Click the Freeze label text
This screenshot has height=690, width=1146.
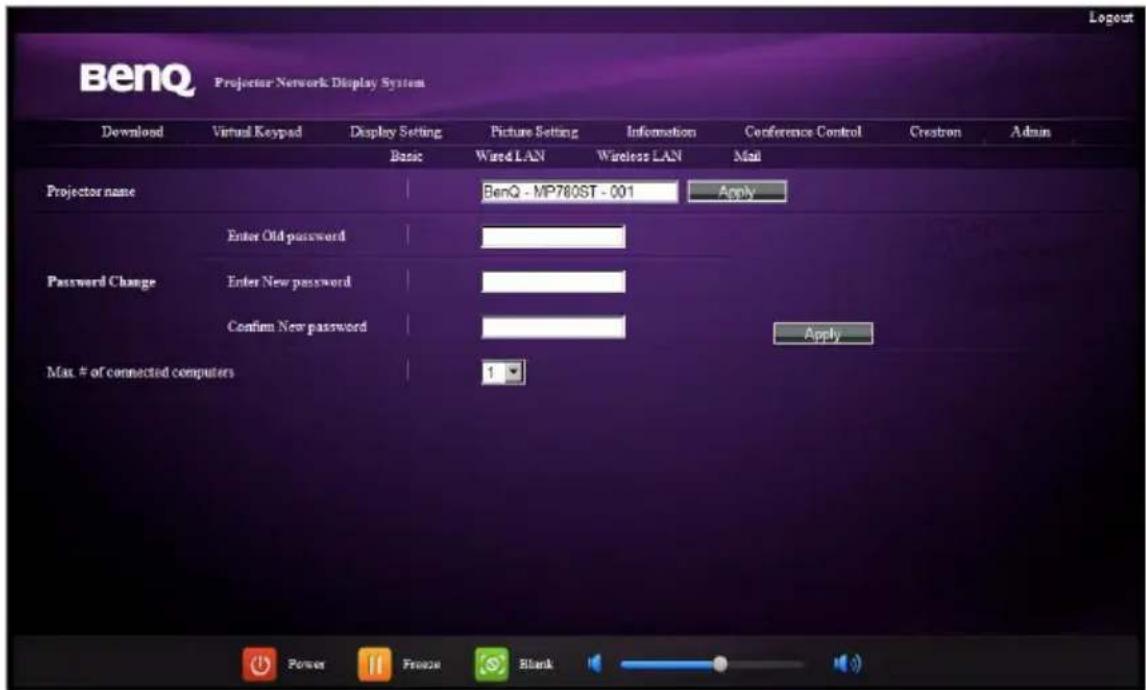pos(421,664)
